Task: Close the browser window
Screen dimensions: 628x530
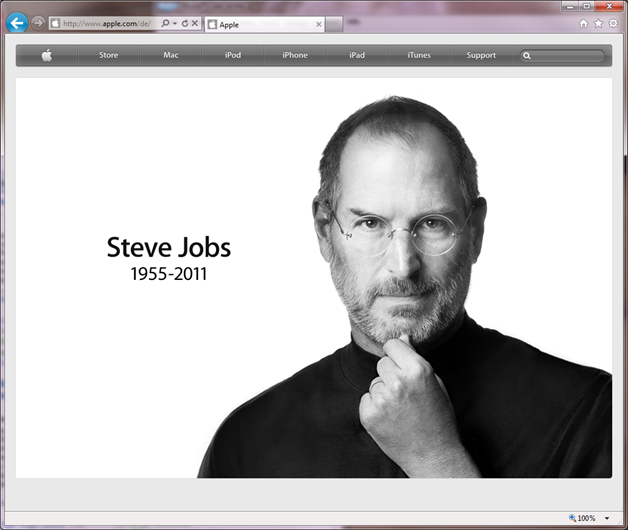Action: pyautogui.click(x=610, y=6)
